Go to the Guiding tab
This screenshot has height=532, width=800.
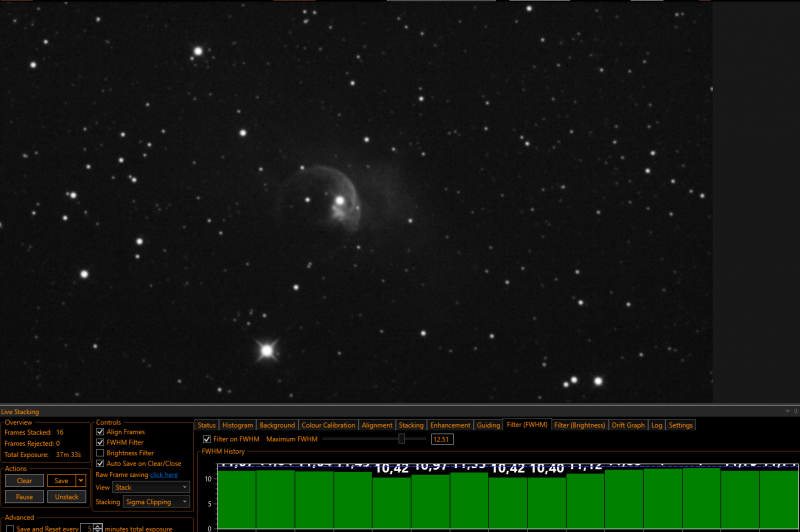point(488,425)
